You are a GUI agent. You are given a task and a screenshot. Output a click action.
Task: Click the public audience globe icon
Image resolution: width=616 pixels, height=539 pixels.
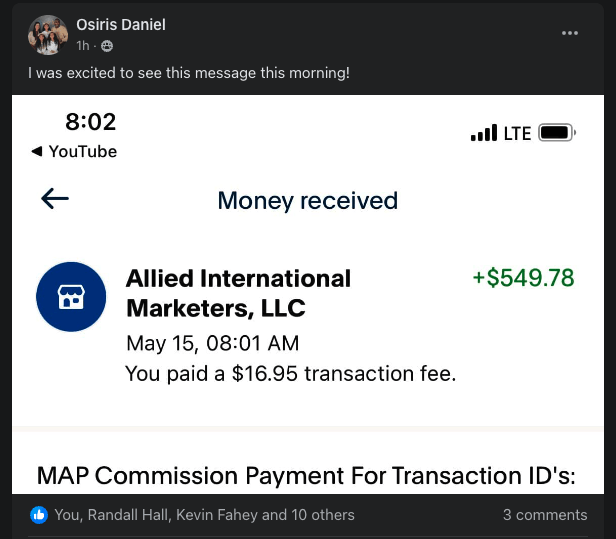tap(107, 46)
